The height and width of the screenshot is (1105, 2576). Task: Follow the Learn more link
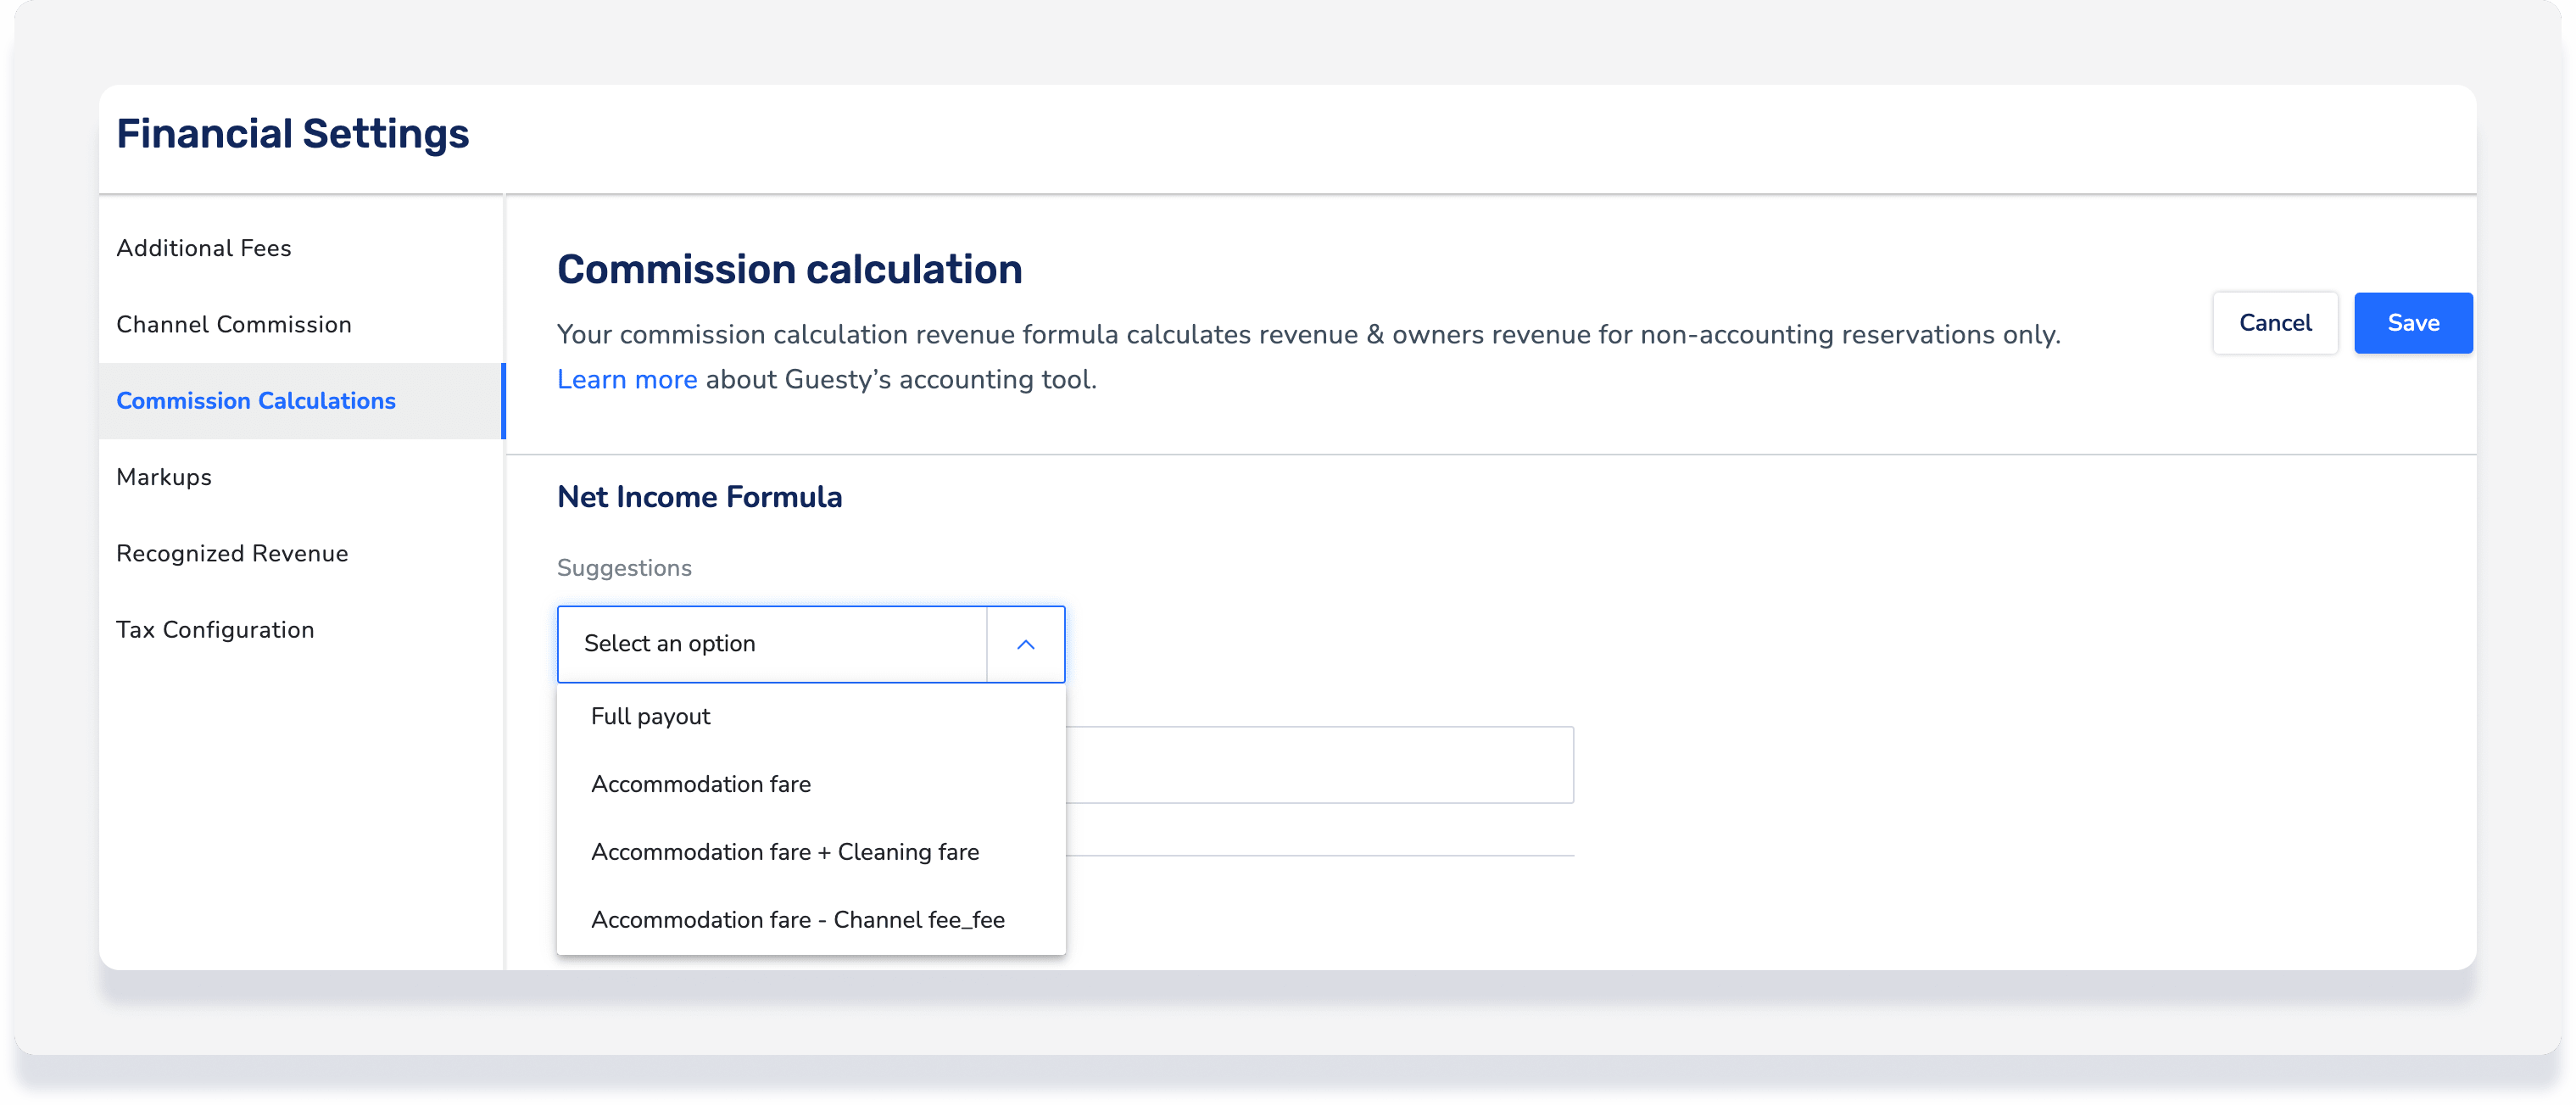(626, 380)
